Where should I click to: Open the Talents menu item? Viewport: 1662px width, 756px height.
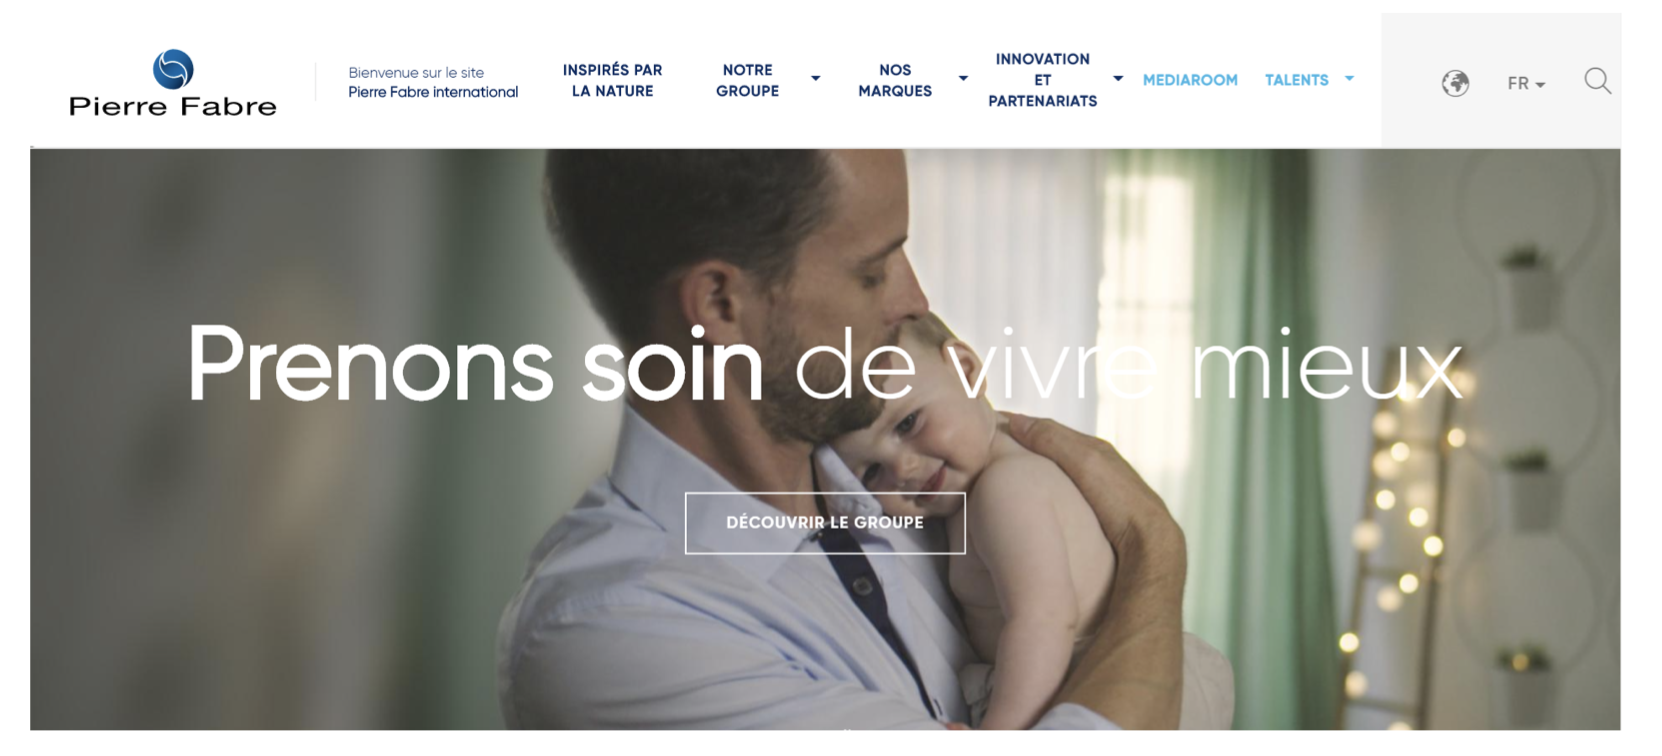click(x=1296, y=80)
